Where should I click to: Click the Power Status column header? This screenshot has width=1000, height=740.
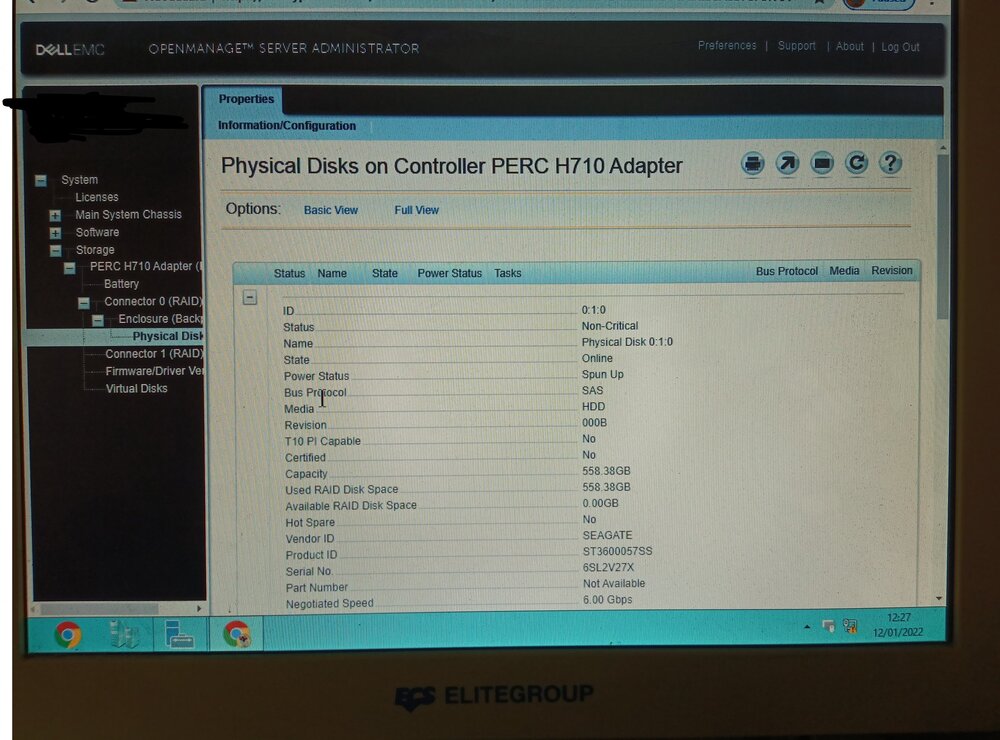pos(450,273)
